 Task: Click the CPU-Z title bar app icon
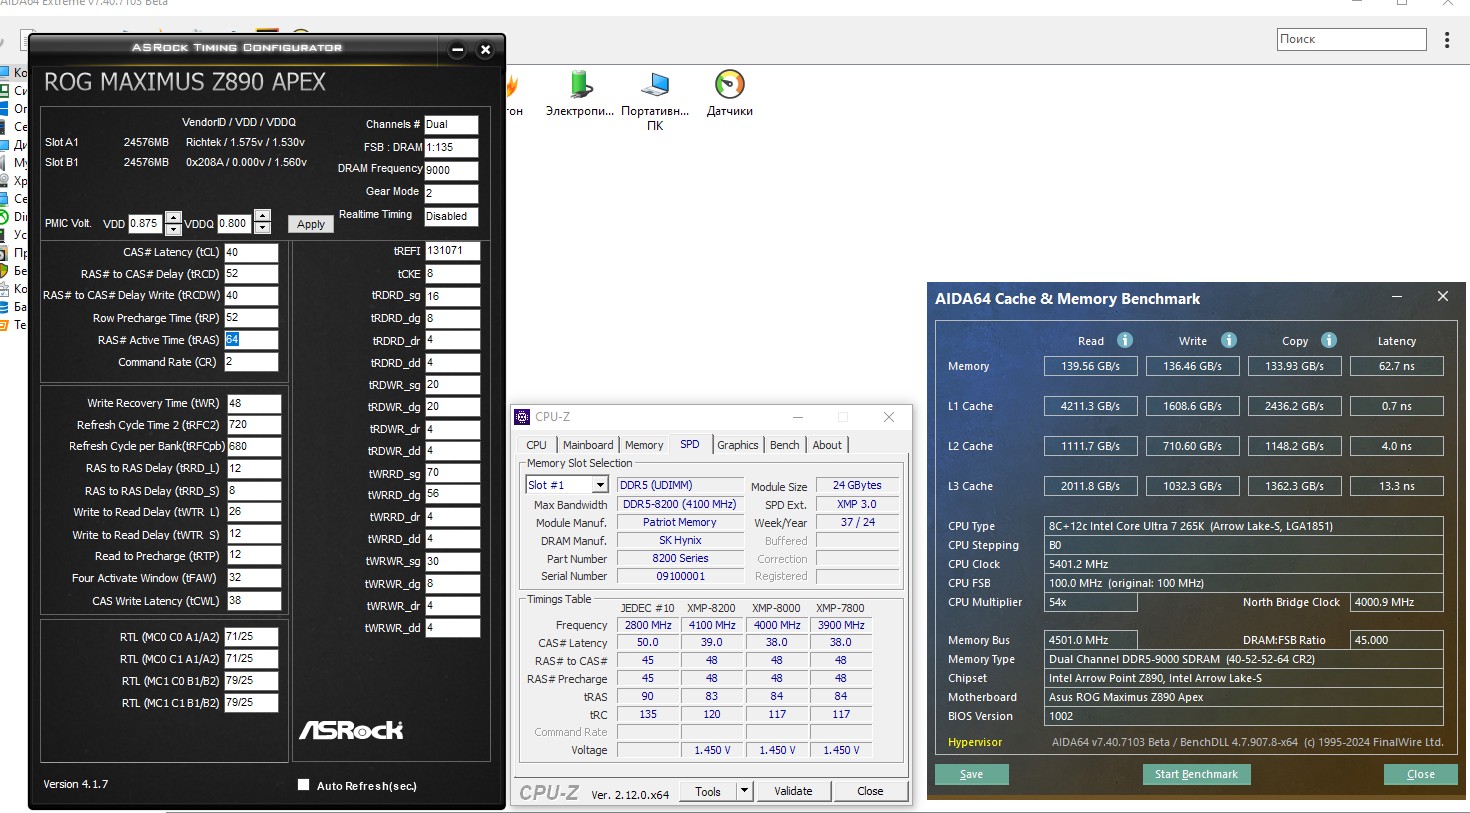coord(522,417)
